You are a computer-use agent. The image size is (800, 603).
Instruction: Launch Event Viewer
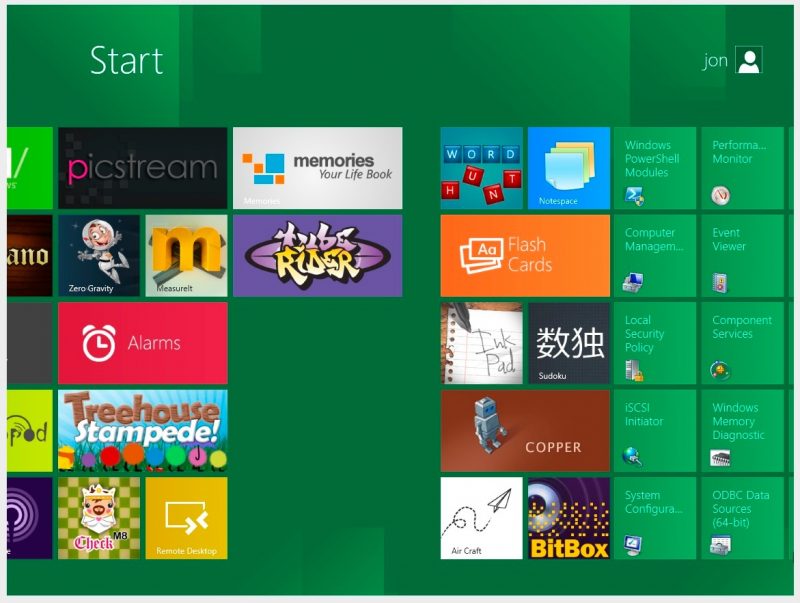[x=741, y=255]
